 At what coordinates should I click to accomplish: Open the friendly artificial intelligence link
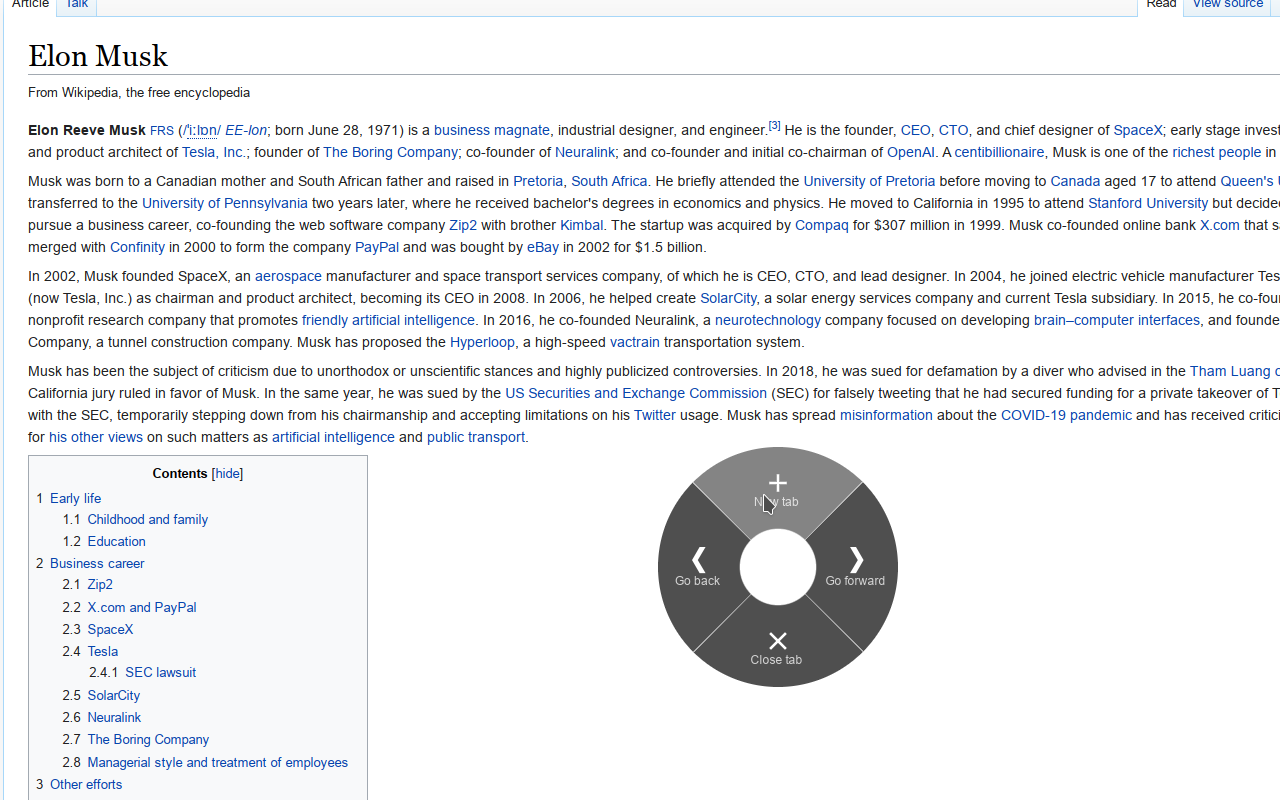tap(388, 320)
